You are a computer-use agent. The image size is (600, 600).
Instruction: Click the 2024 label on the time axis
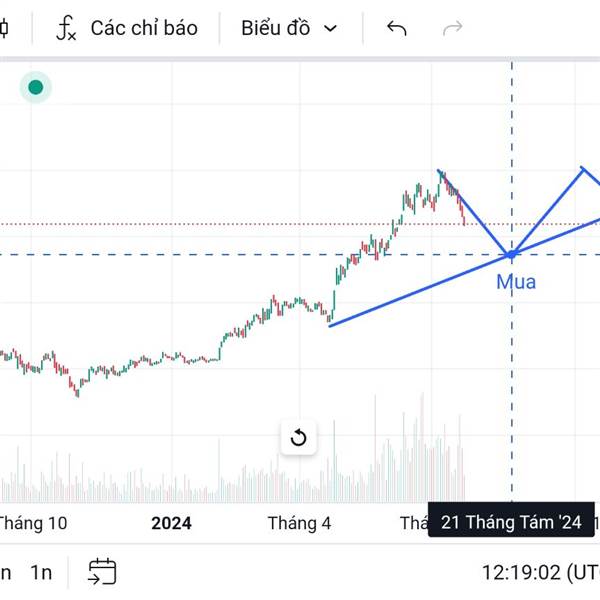[x=171, y=522]
